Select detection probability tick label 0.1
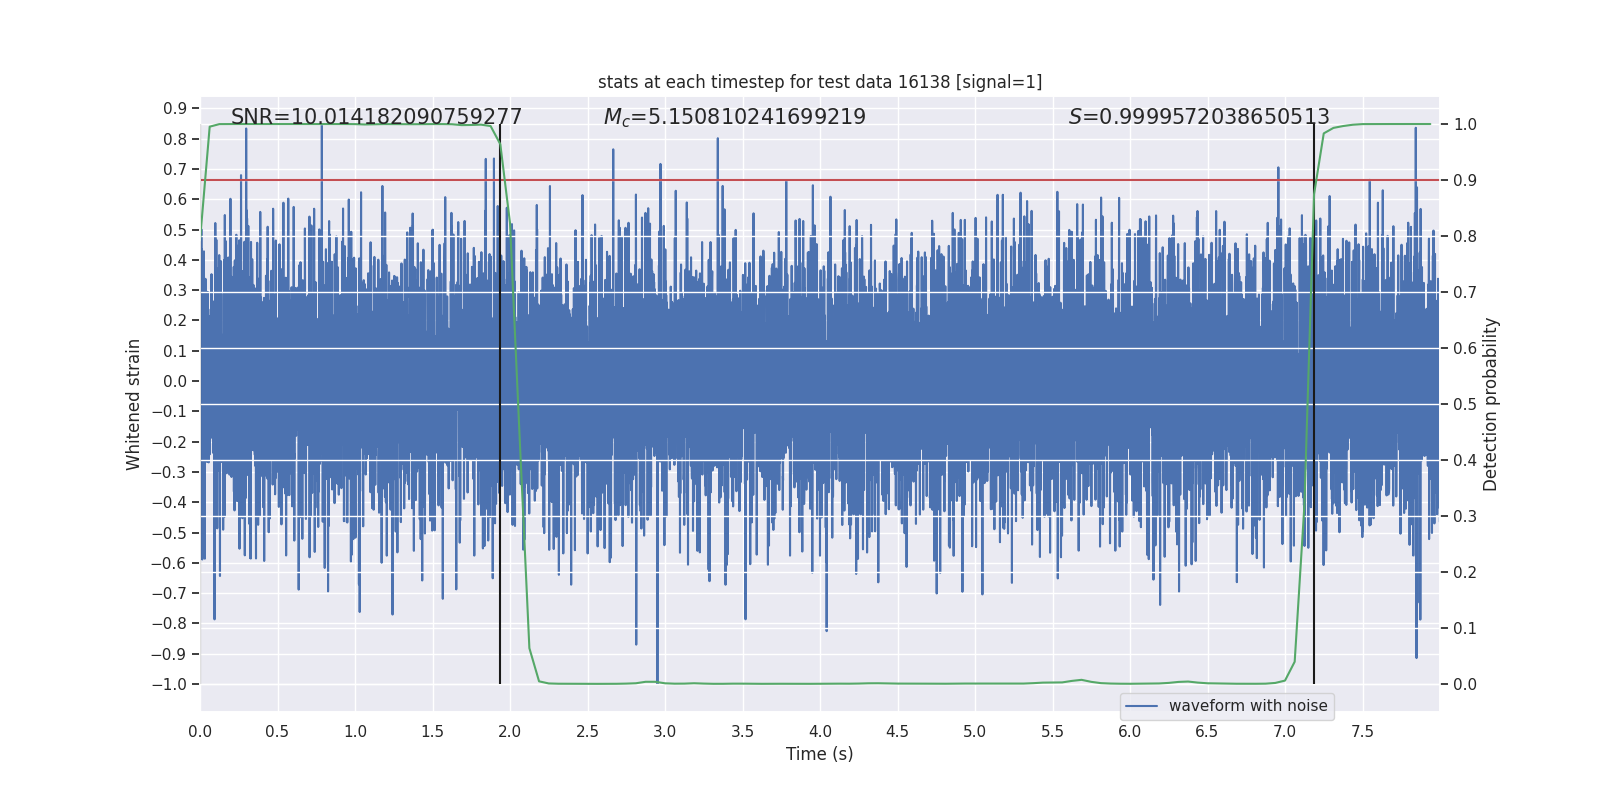Image resolution: width=1600 pixels, height=800 pixels. (x=1465, y=628)
